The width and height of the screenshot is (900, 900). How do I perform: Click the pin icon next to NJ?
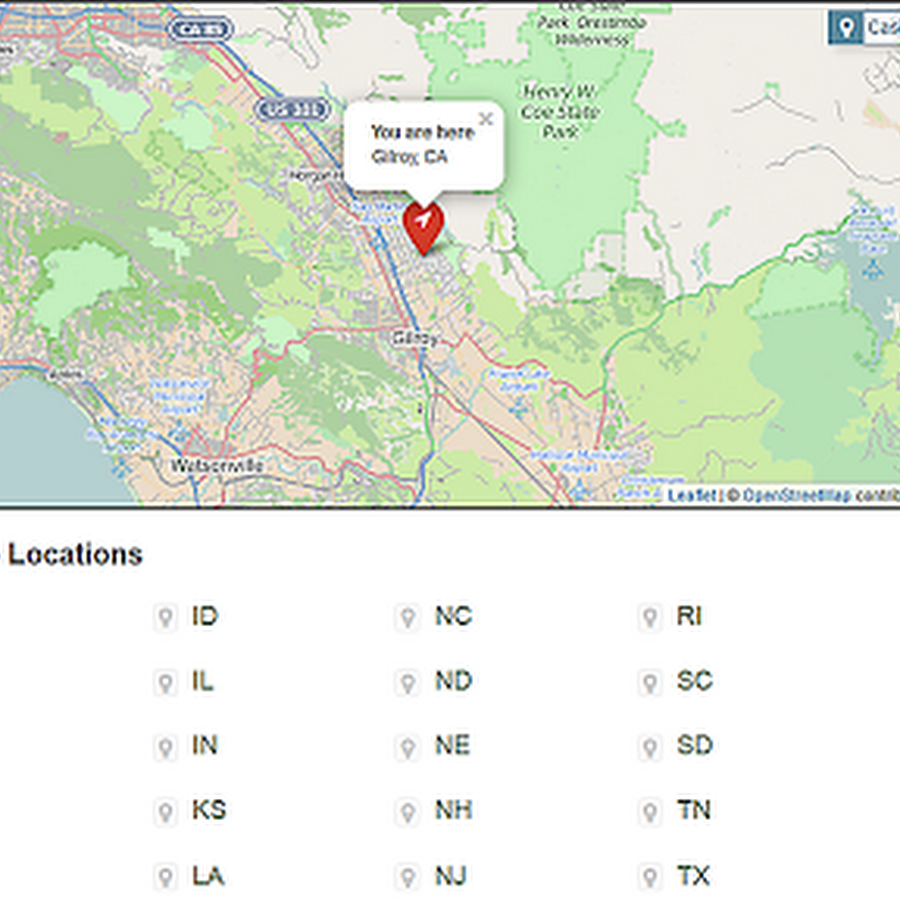pos(407,877)
